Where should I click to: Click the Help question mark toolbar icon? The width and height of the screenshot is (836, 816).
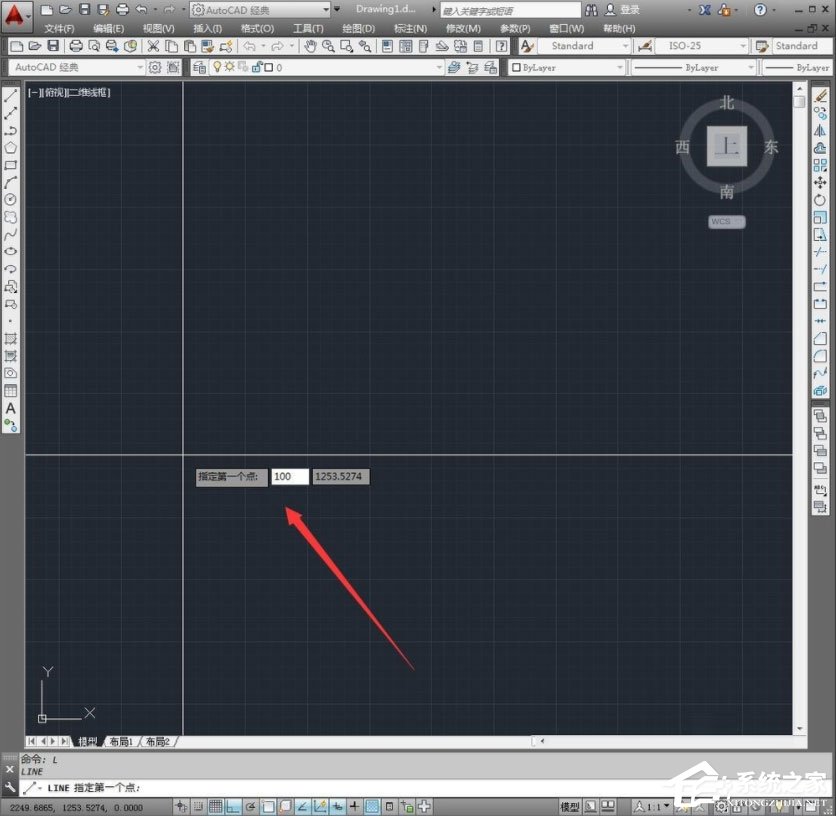[501, 46]
